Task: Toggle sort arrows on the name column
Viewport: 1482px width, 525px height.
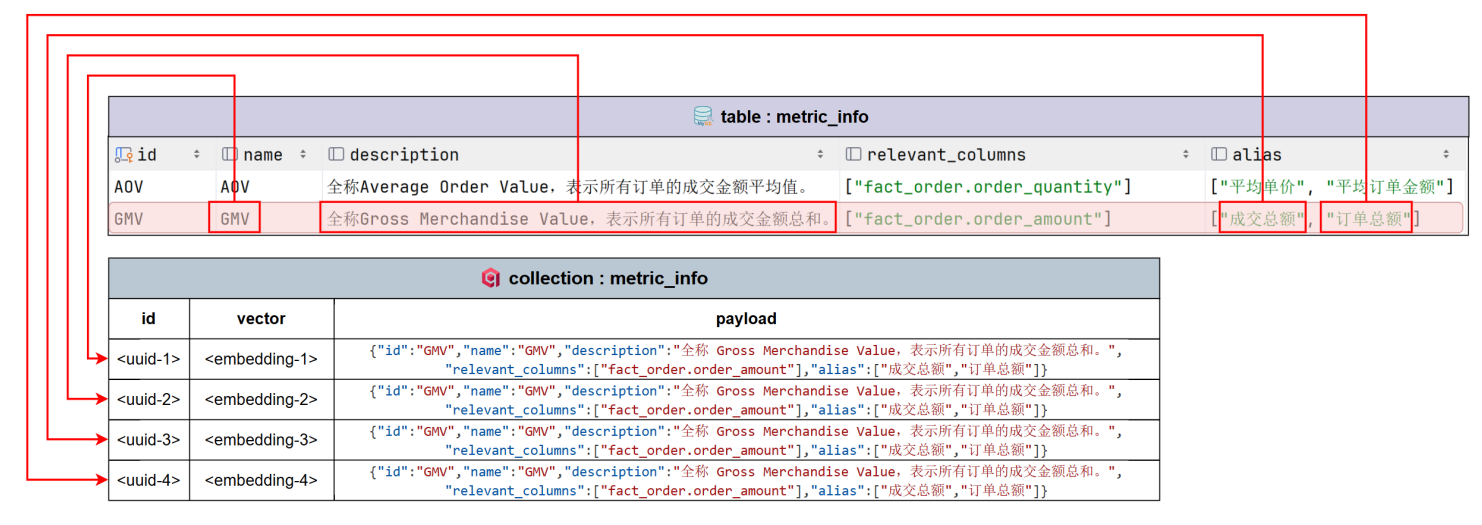Action: 303,155
